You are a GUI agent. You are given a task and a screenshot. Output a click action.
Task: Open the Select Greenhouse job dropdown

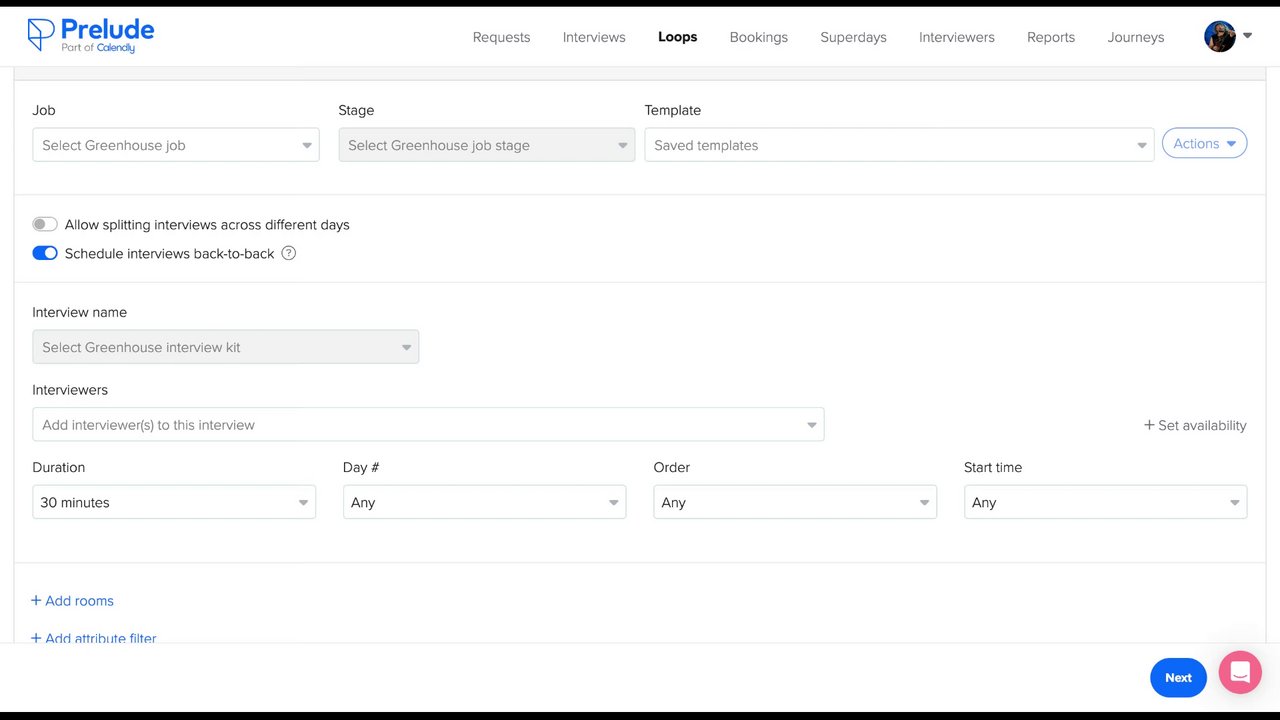pos(176,145)
